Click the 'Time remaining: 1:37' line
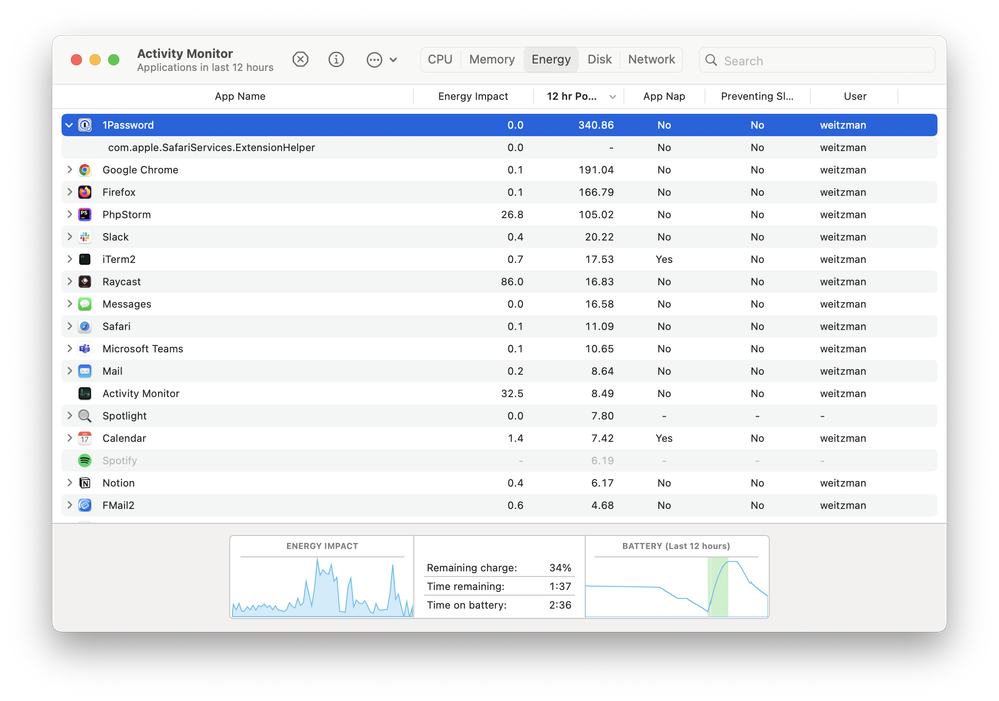The width and height of the screenshot is (999, 701). (x=499, y=586)
